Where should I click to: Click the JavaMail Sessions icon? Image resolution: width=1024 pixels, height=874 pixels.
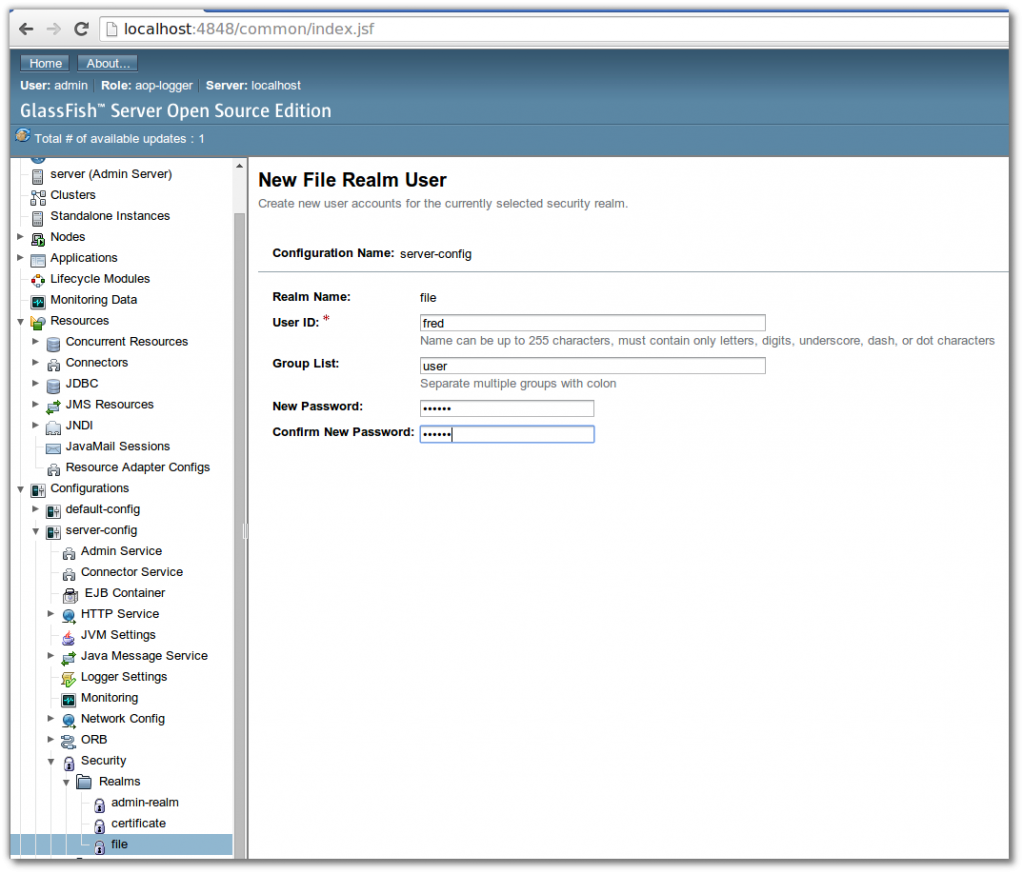[x=55, y=446]
